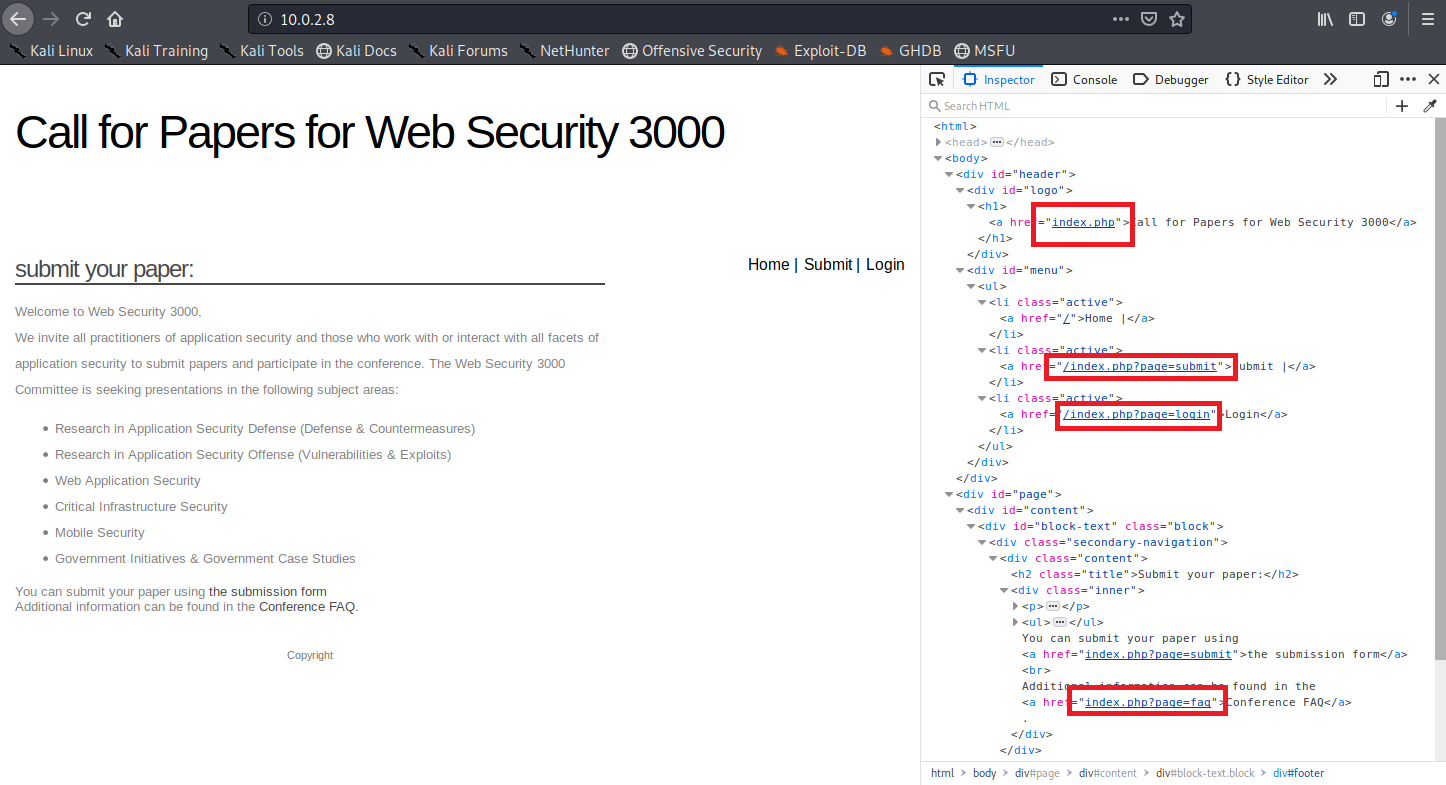Add a new node with plus icon
The height and width of the screenshot is (785, 1446).
click(x=1402, y=106)
